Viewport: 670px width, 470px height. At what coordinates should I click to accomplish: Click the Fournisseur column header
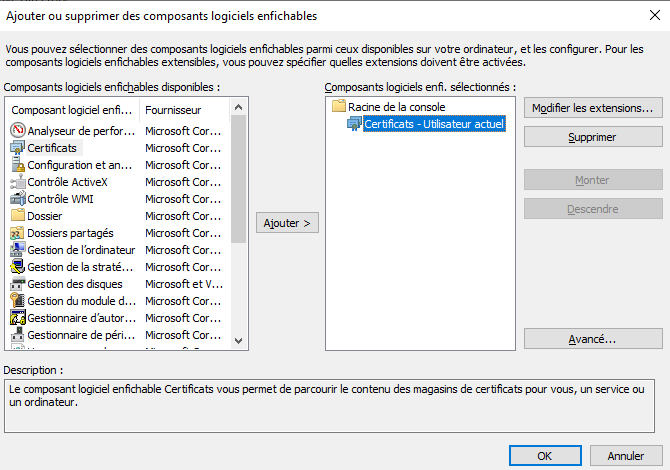(184, 109)
